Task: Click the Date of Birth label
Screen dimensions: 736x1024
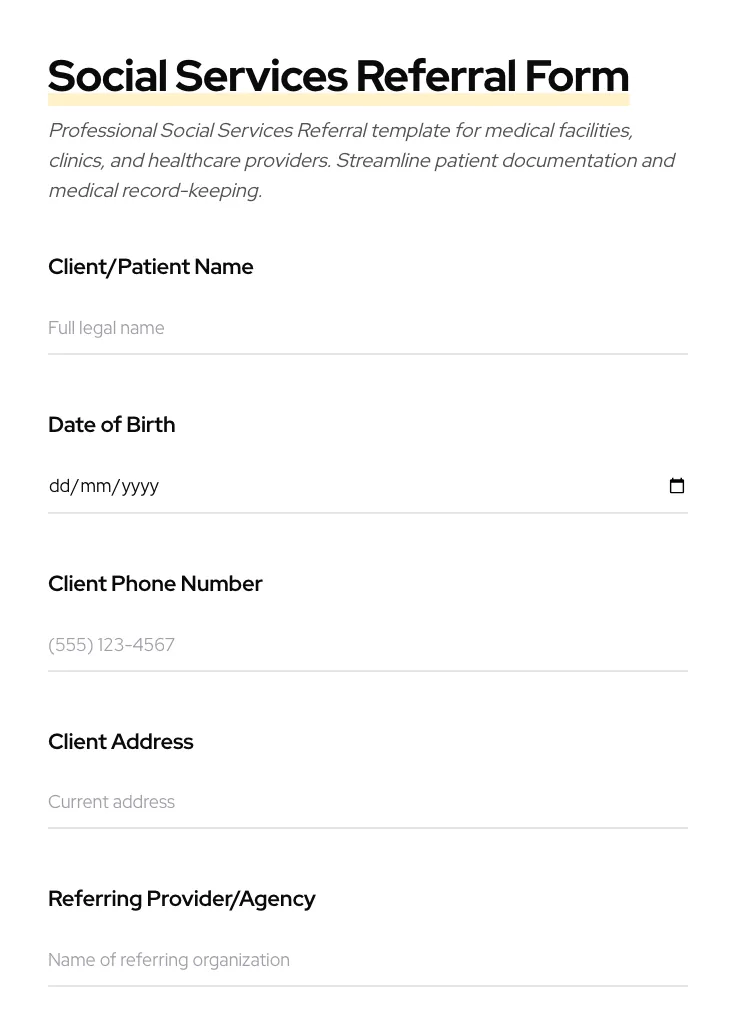Action: click(111, 425)
